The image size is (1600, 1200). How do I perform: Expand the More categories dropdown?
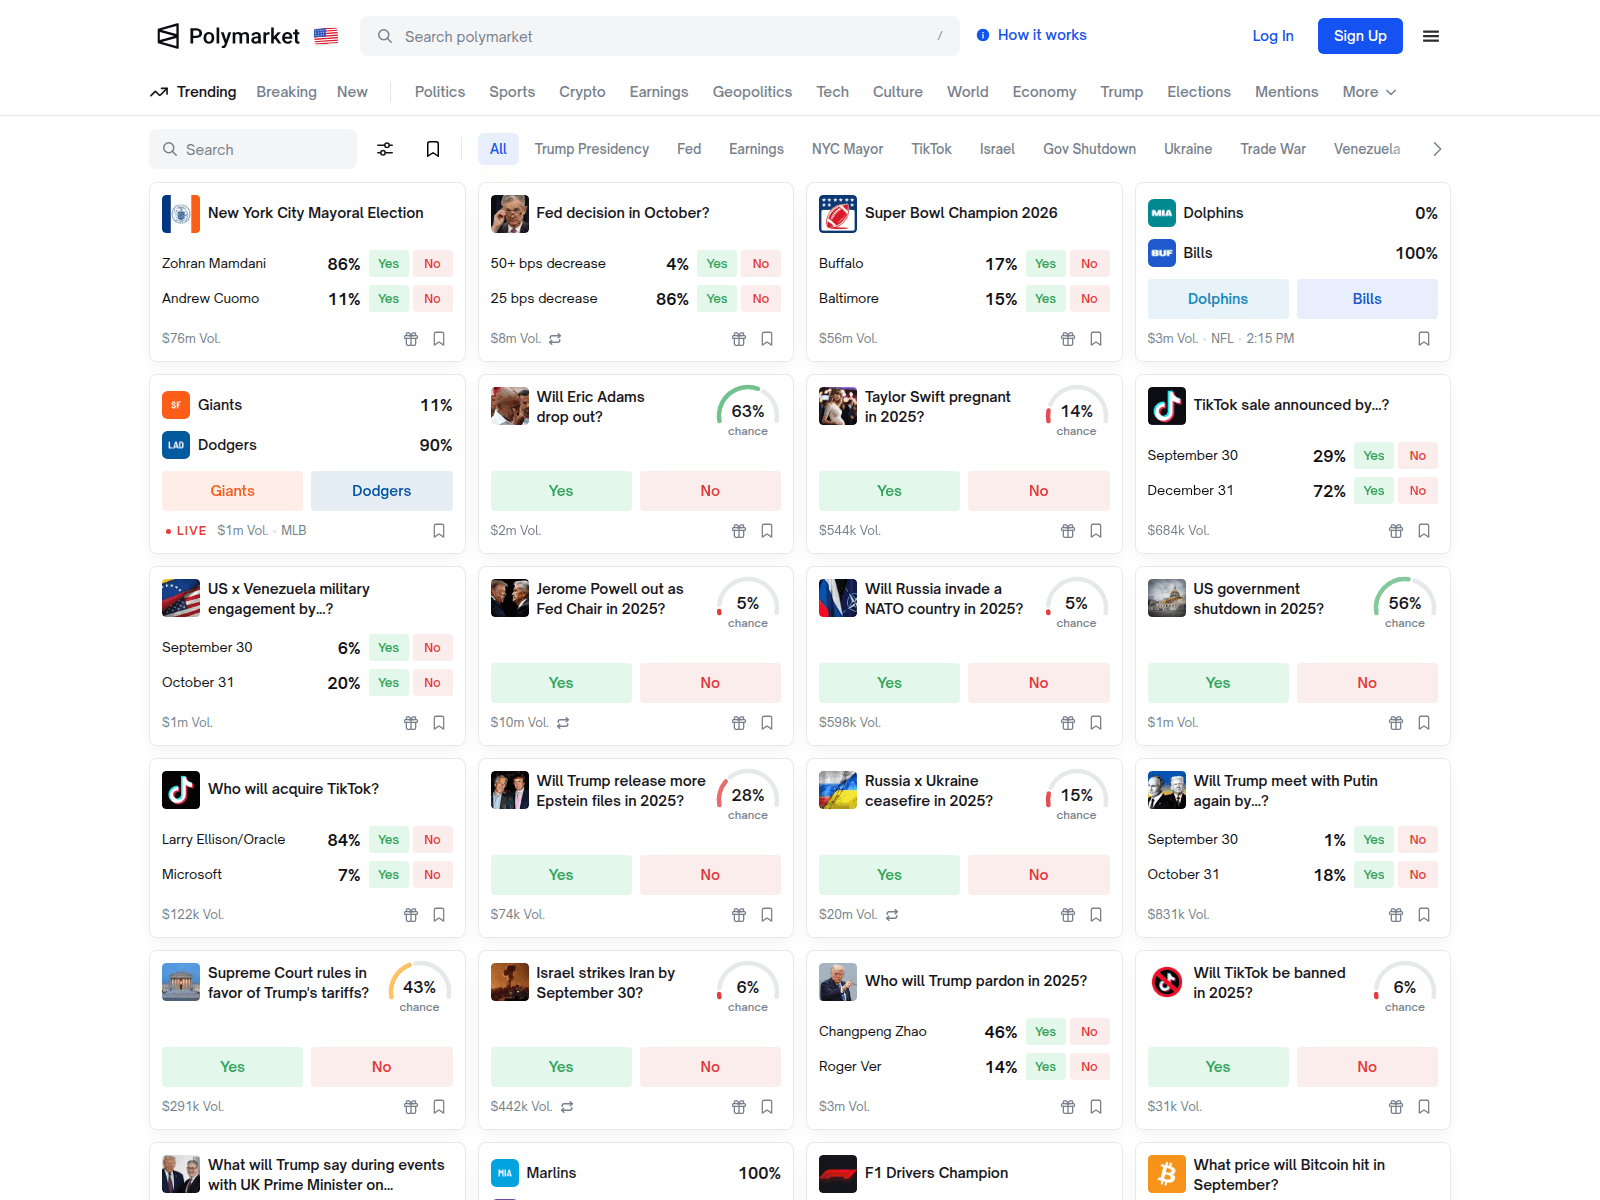coord(1369,92)
